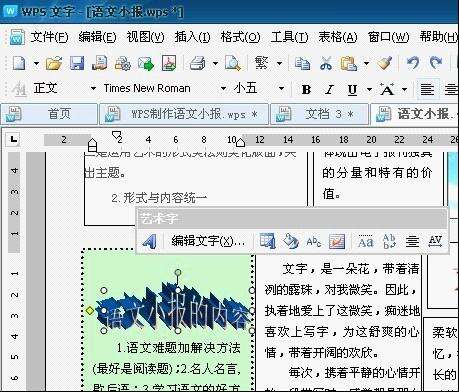Viewport: 459px width, 392px height.
Task: Toggle Underline formatting button
Action: pos(352,90)
